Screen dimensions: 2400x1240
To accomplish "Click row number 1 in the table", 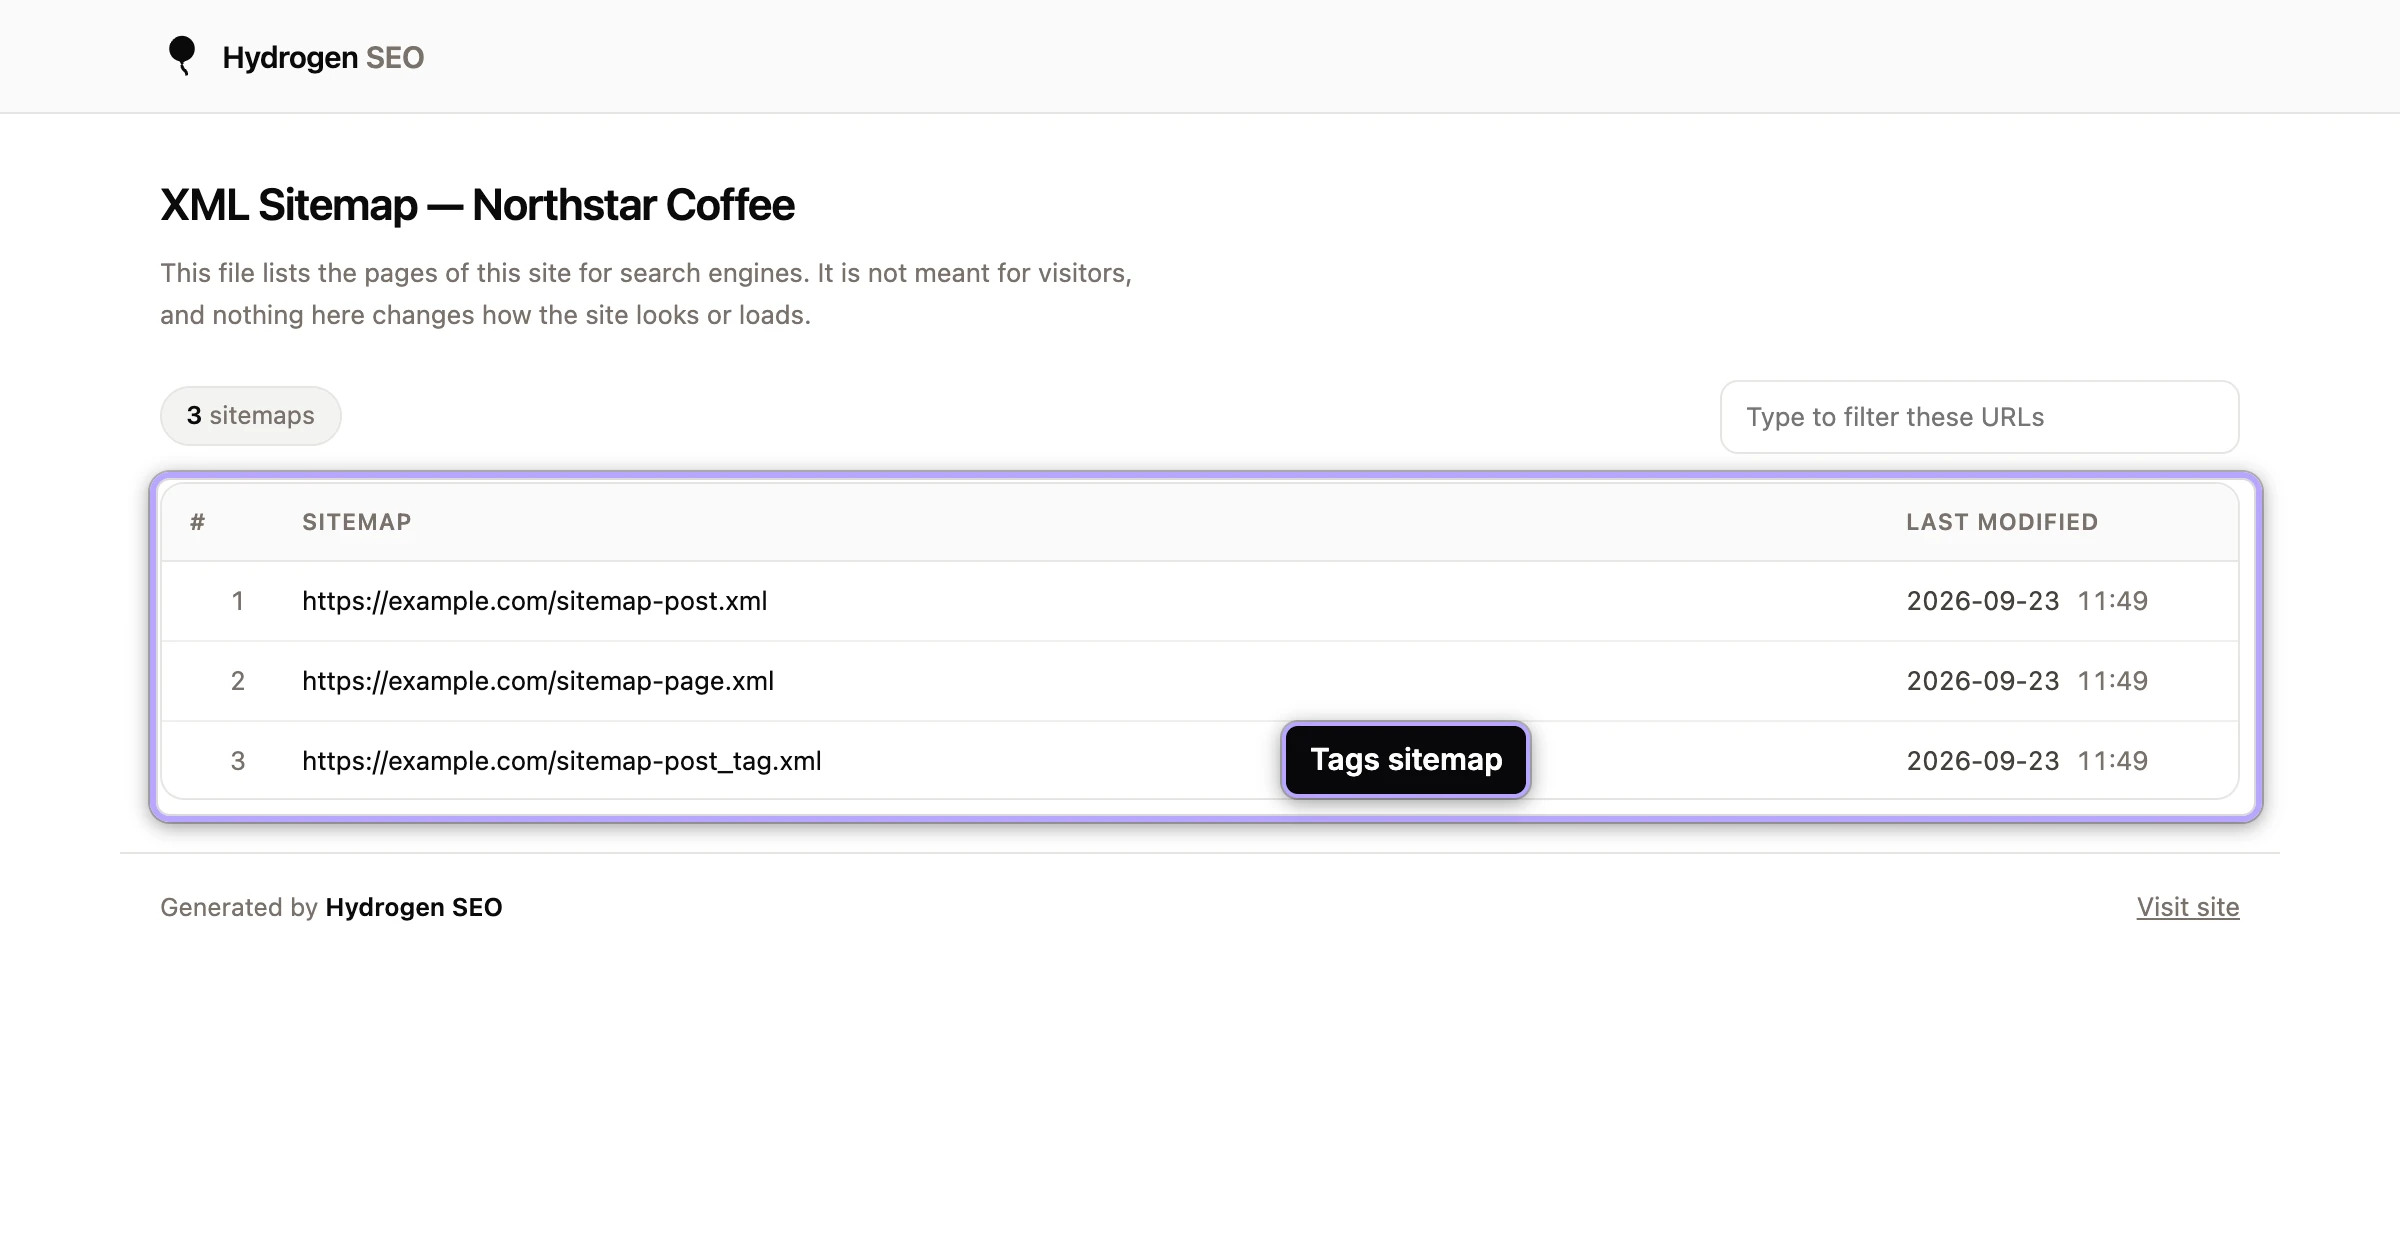I will point(238,601).
